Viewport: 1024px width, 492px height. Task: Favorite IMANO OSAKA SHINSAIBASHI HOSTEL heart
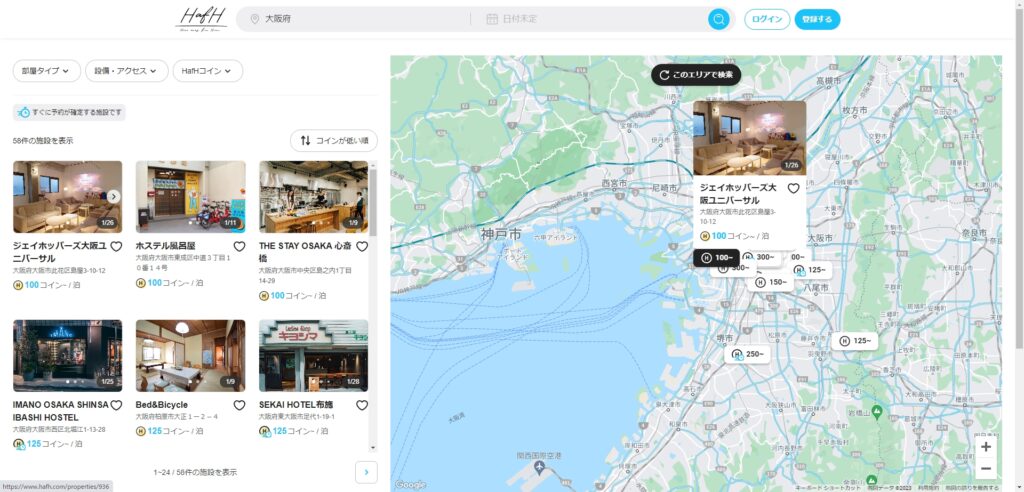(x=116, y=405)
